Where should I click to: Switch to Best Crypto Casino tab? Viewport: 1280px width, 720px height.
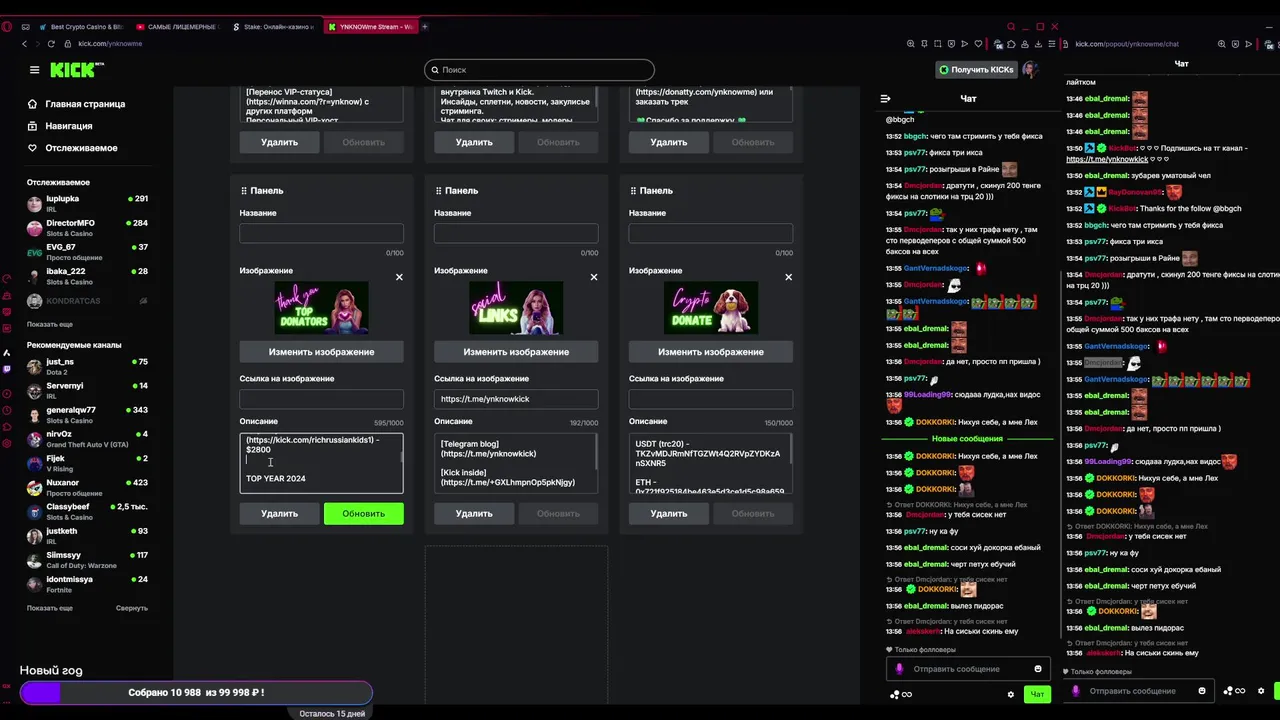(81, 27)
